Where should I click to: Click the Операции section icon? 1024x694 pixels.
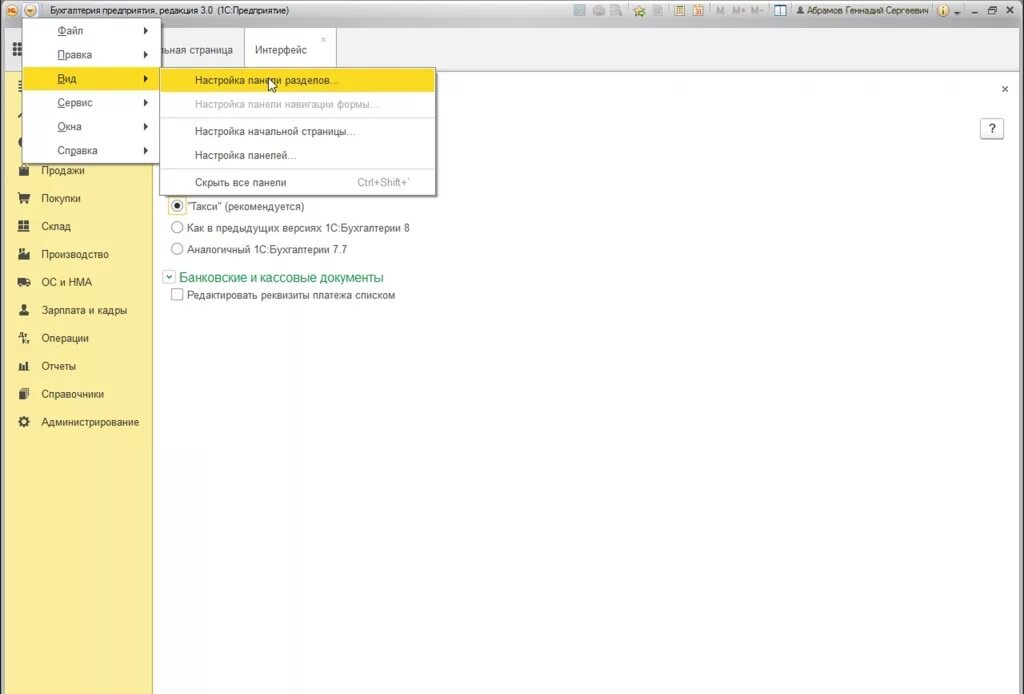click(x=24, y=338)
